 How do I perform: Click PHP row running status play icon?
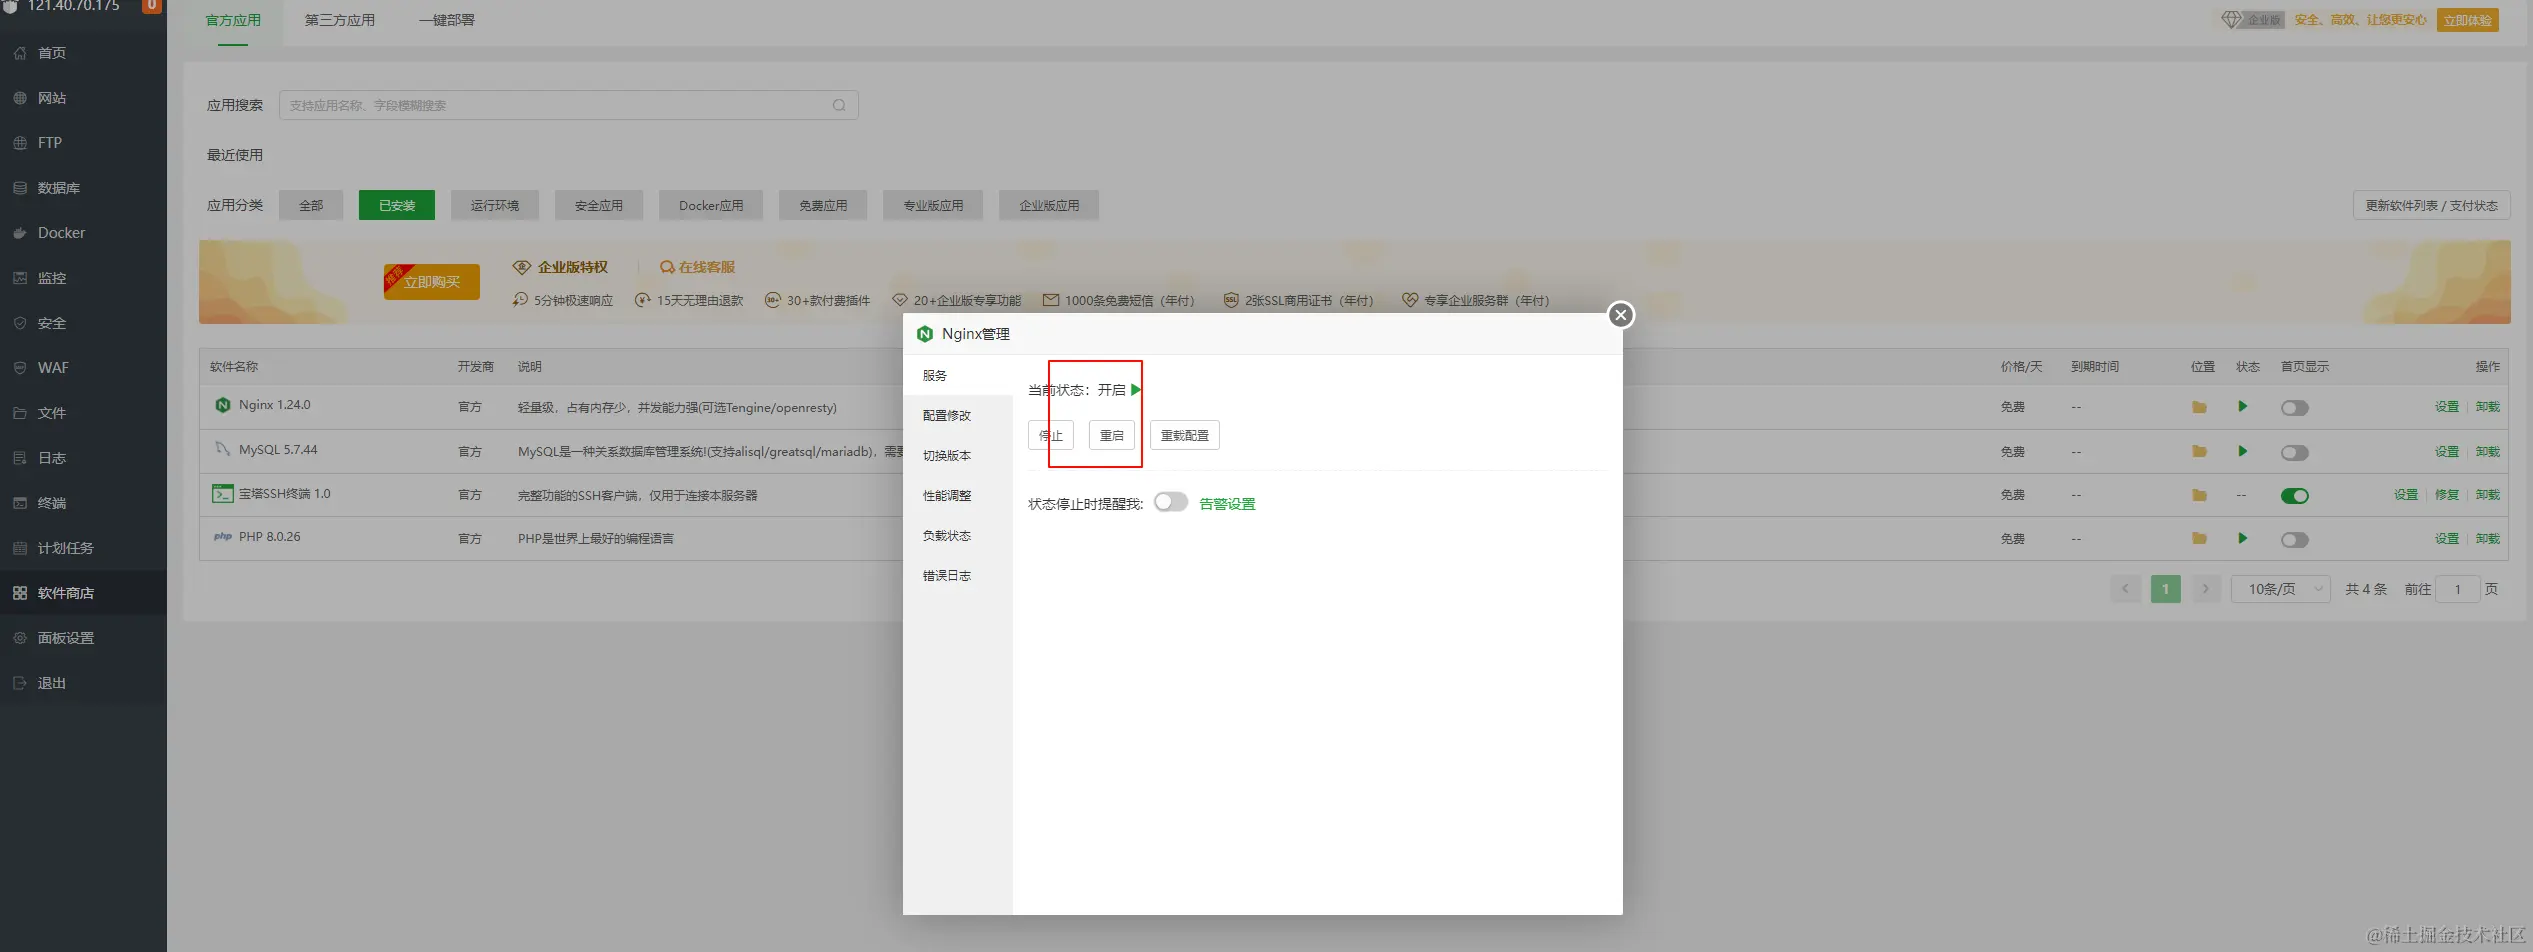click(x=2243, y=538)
